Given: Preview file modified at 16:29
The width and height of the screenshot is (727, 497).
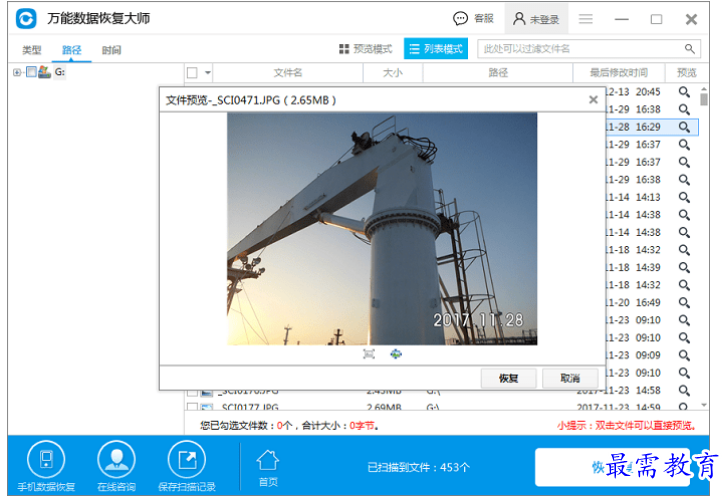Looking at the screenshot, I should [684, 127].
